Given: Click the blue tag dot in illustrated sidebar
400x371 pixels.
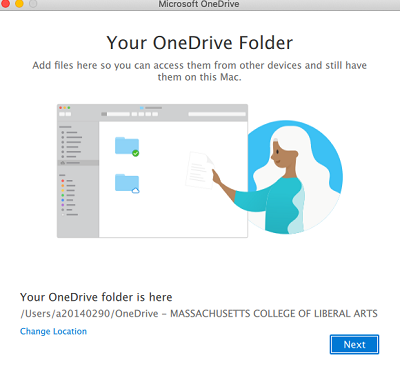Looking at the screenshot, I should (63, 200).
